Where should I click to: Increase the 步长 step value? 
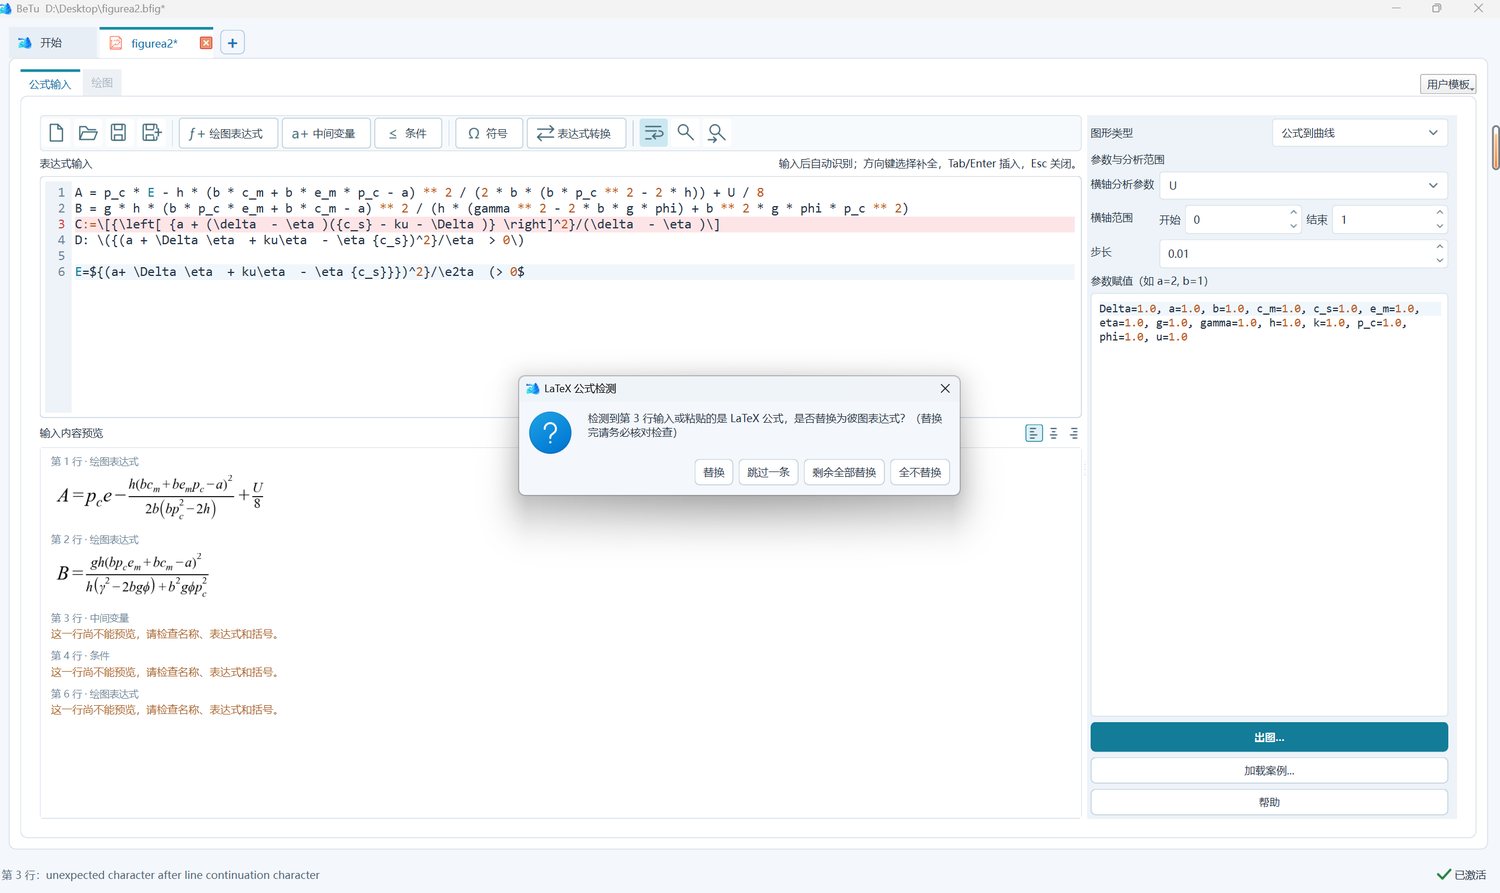click(1439, 247)
